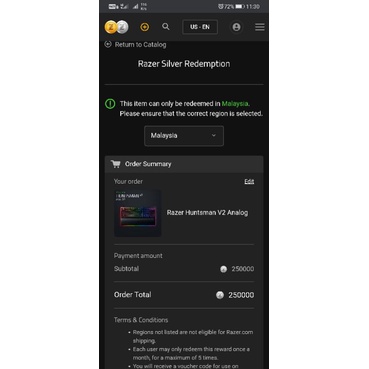Select the Subtotal value 250000

click(x=243, y=269)
